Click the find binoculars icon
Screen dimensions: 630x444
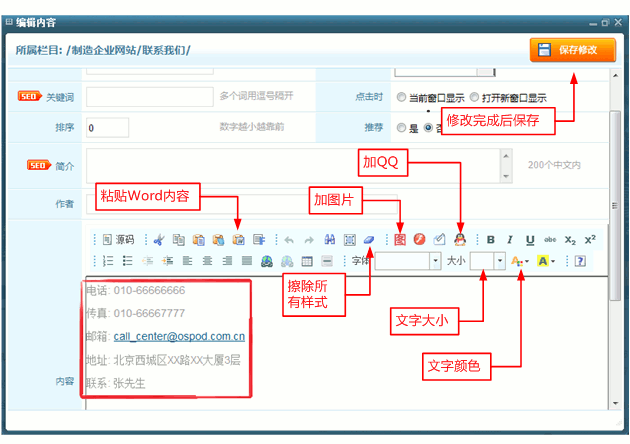(x=329, y=240)
